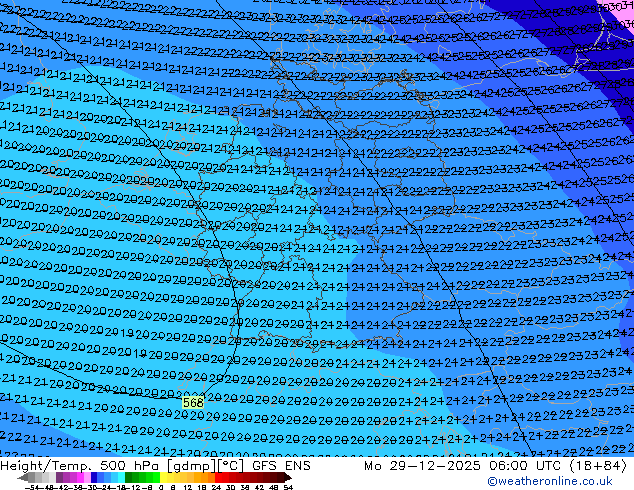
Task: Click the cyan -18 color swatch in legend
Action: tap(122, 478)
